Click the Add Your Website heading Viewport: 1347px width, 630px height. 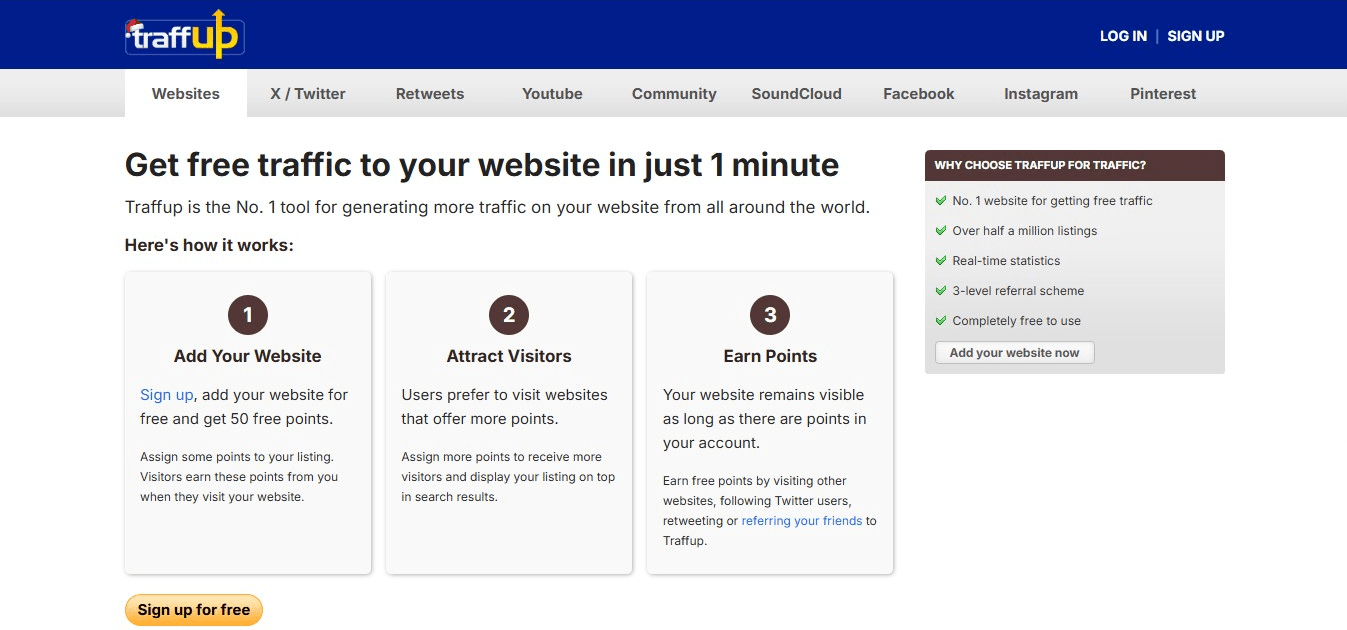(248, 356)
